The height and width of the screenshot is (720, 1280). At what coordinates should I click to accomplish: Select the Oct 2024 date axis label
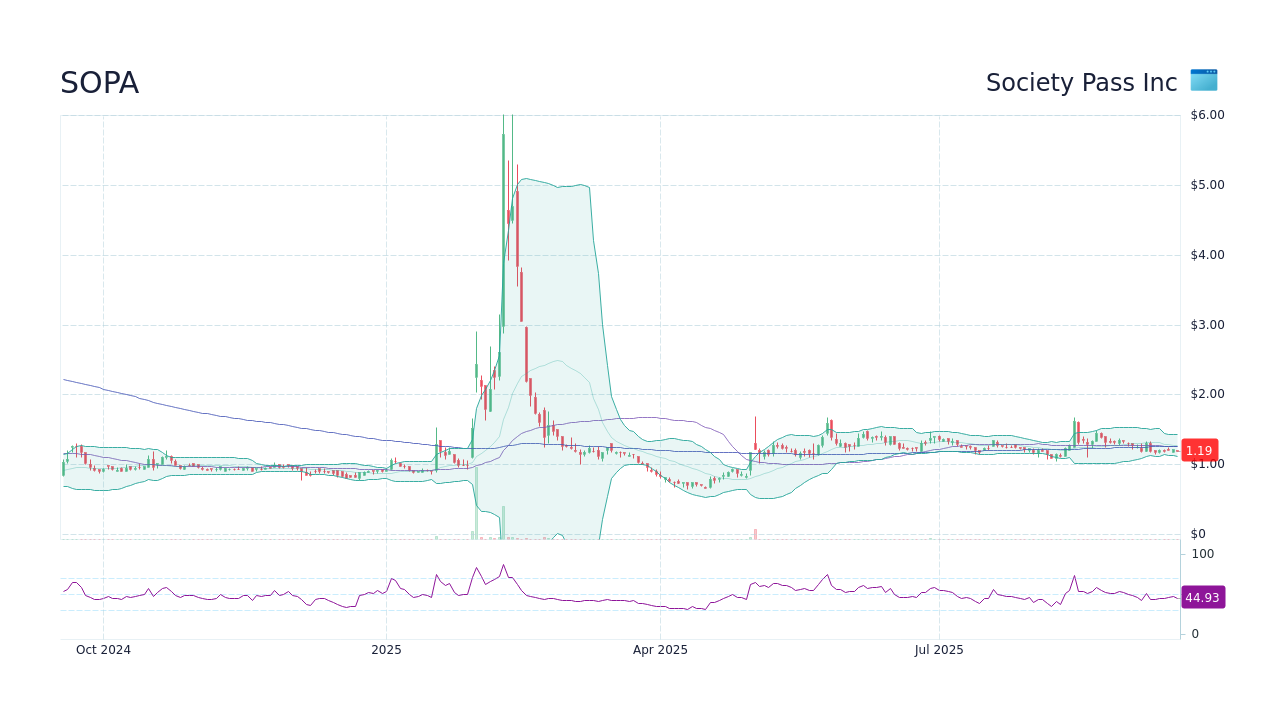(x=103, y=649)
